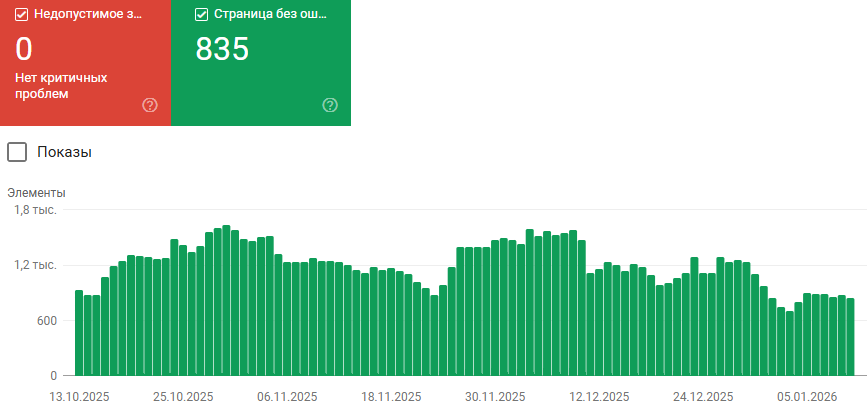
Task: Click the 12.12.2025 date label
Action: pos(599,397)
